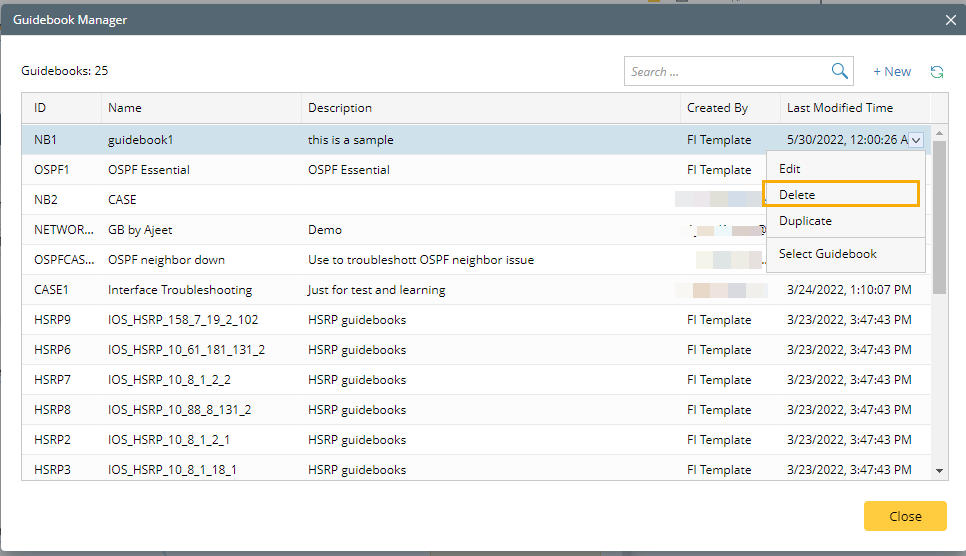Sort by Last Modified Time header
The width and height of the screenshot is (966, 556).
coord(840,108)
